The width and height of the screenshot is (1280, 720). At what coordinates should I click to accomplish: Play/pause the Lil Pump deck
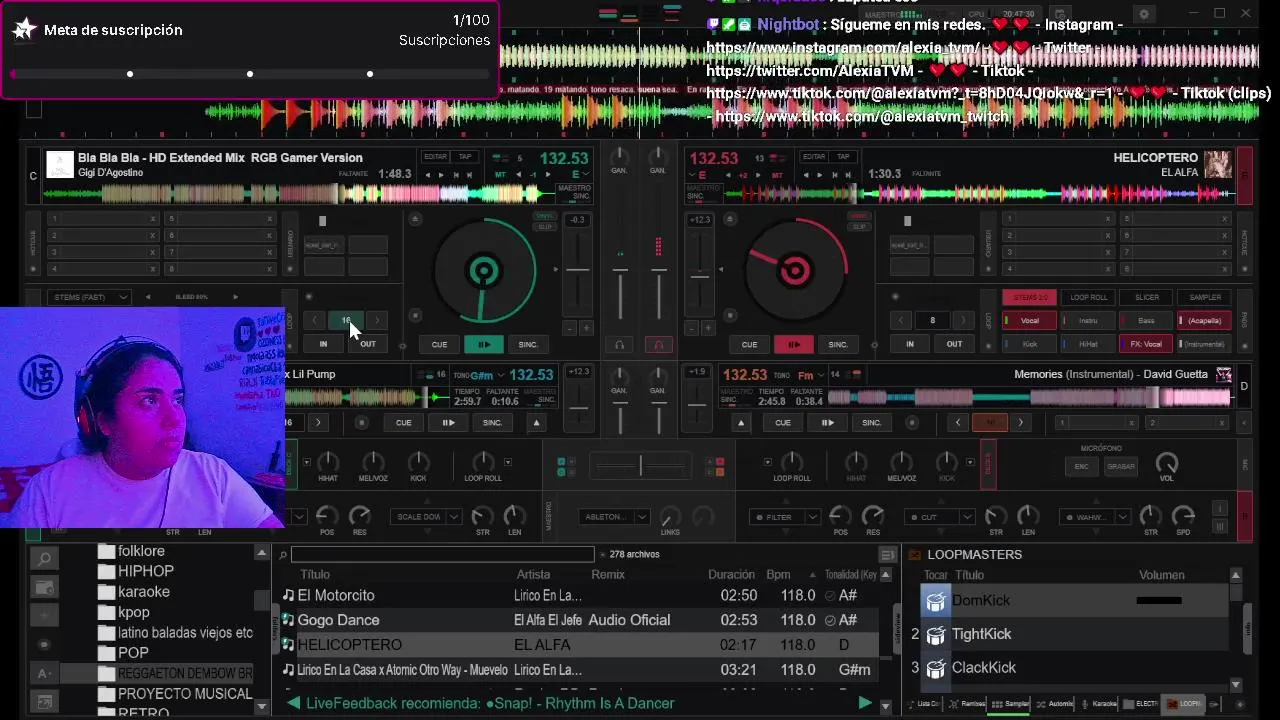[x=448, y=423]
